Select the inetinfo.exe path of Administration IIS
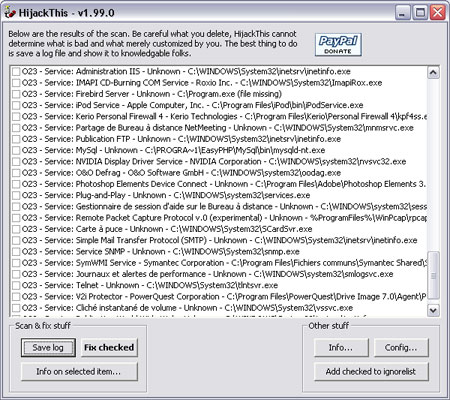The width and height of the screenshot is (450, 400). pyautogui.click(x=269, y=71)
